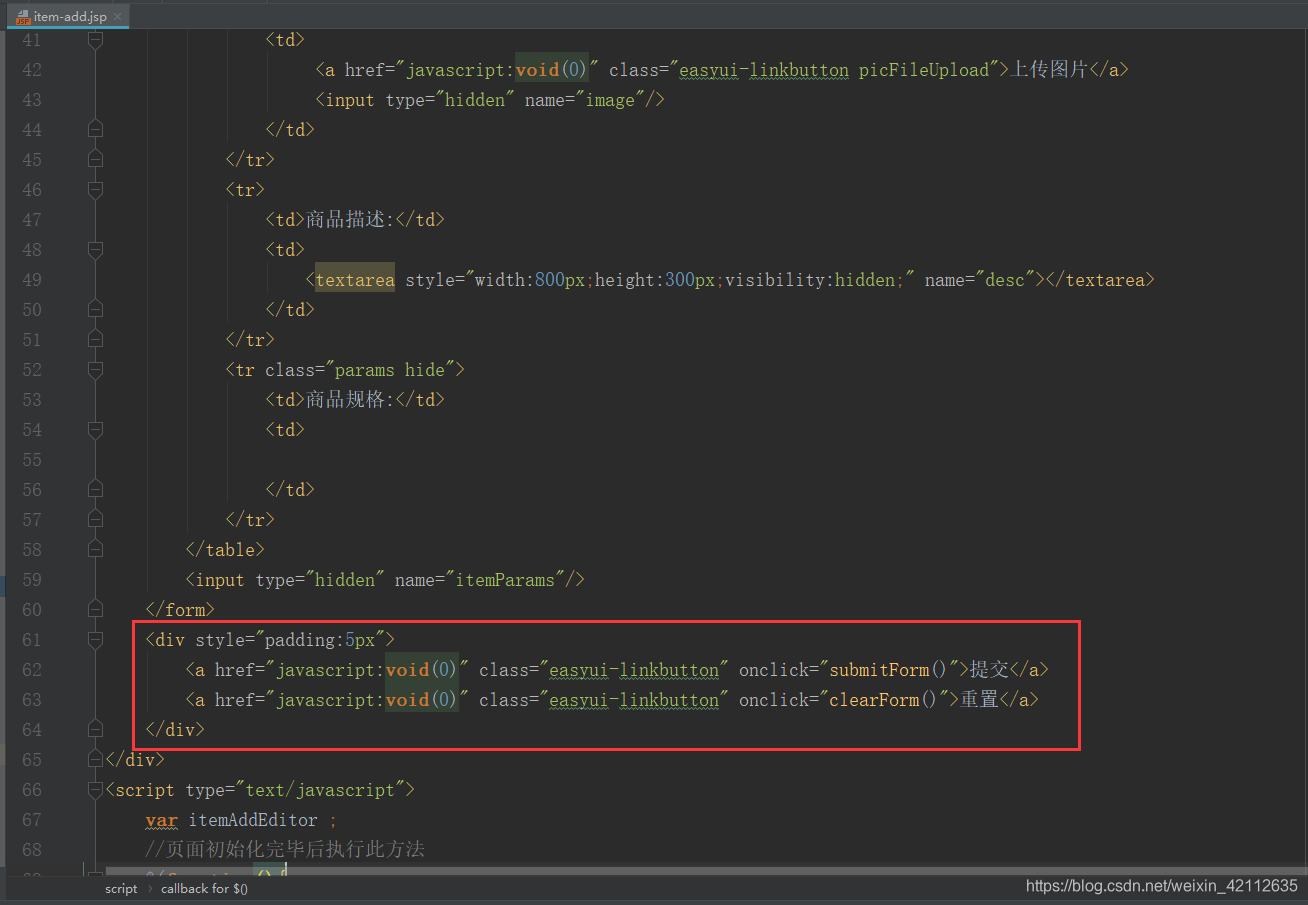Click the closing </form> tag on line 60
The width and height of the screenshot is (1308, 905).
[x=180, y=610]
